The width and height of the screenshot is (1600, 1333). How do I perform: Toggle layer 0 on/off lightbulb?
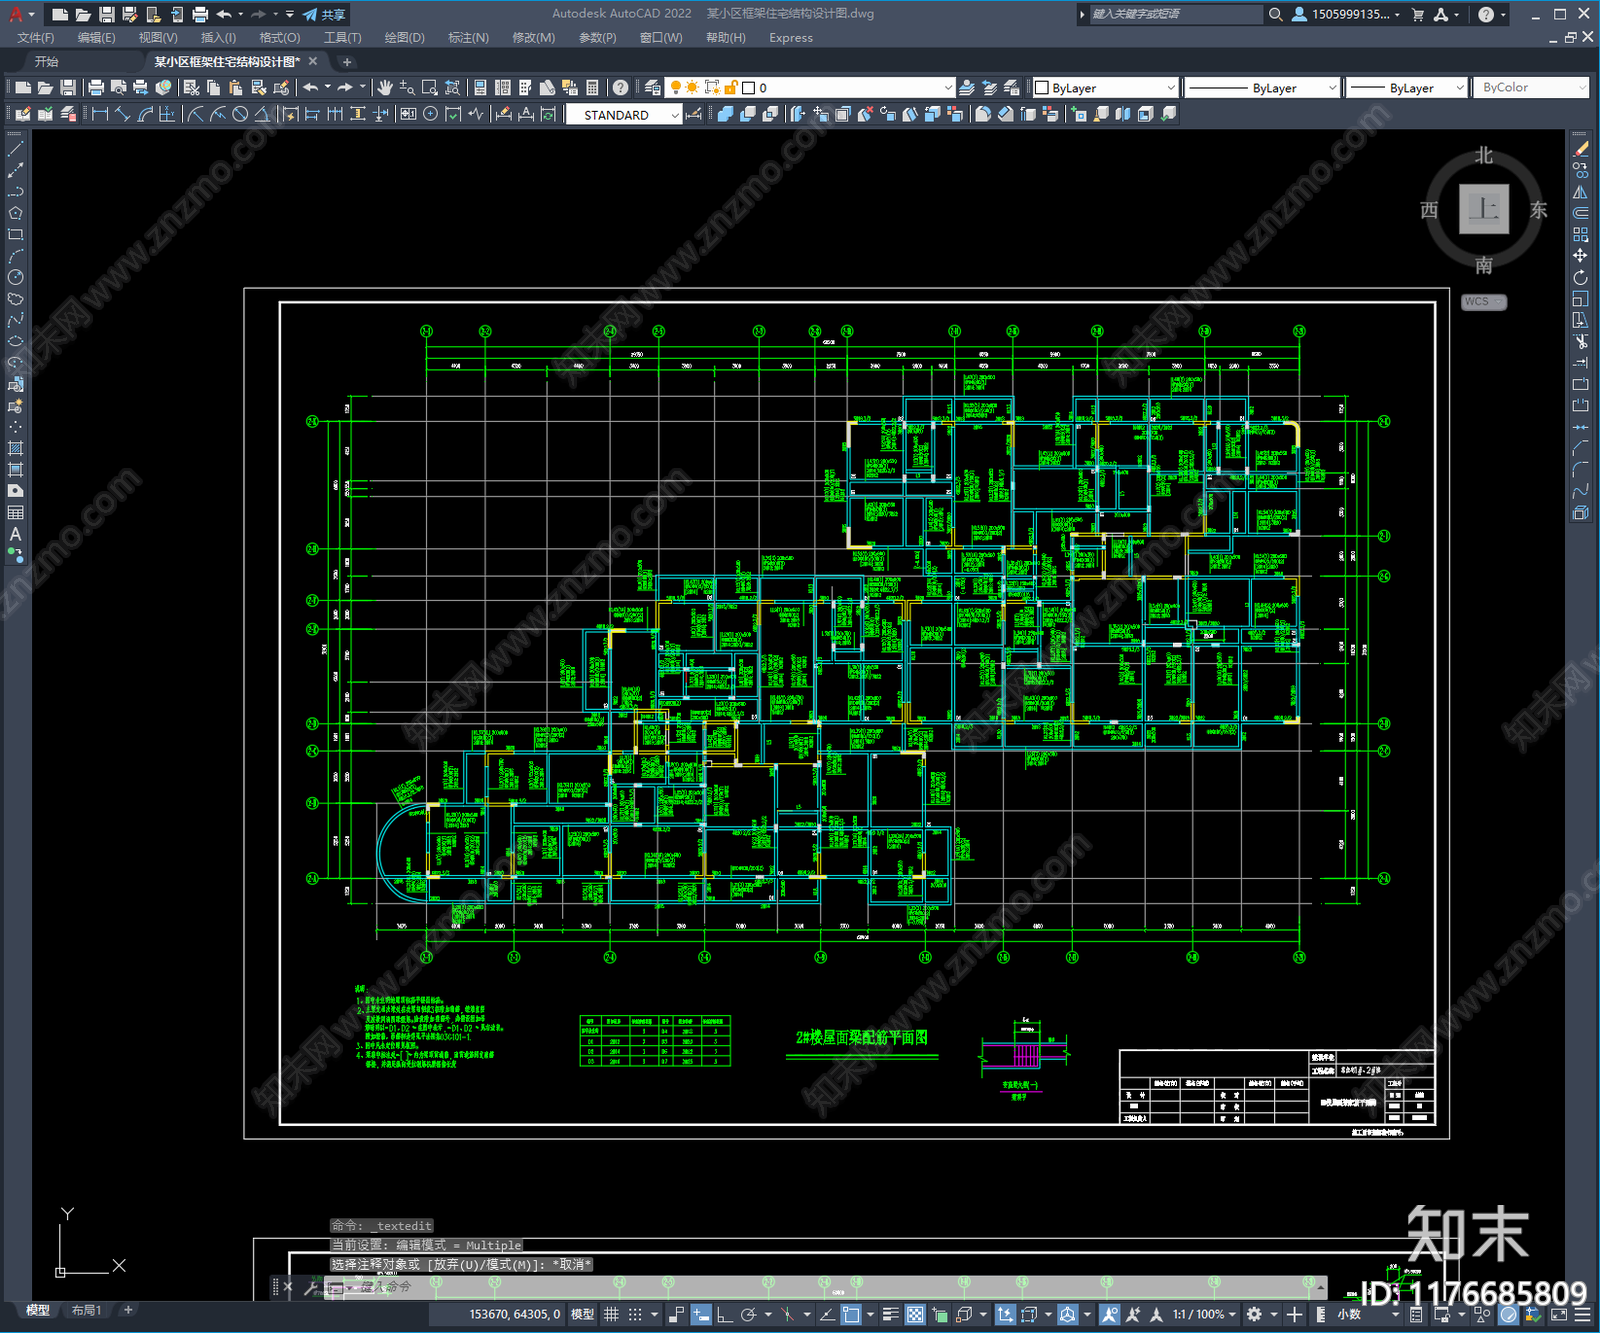point(676,88)
